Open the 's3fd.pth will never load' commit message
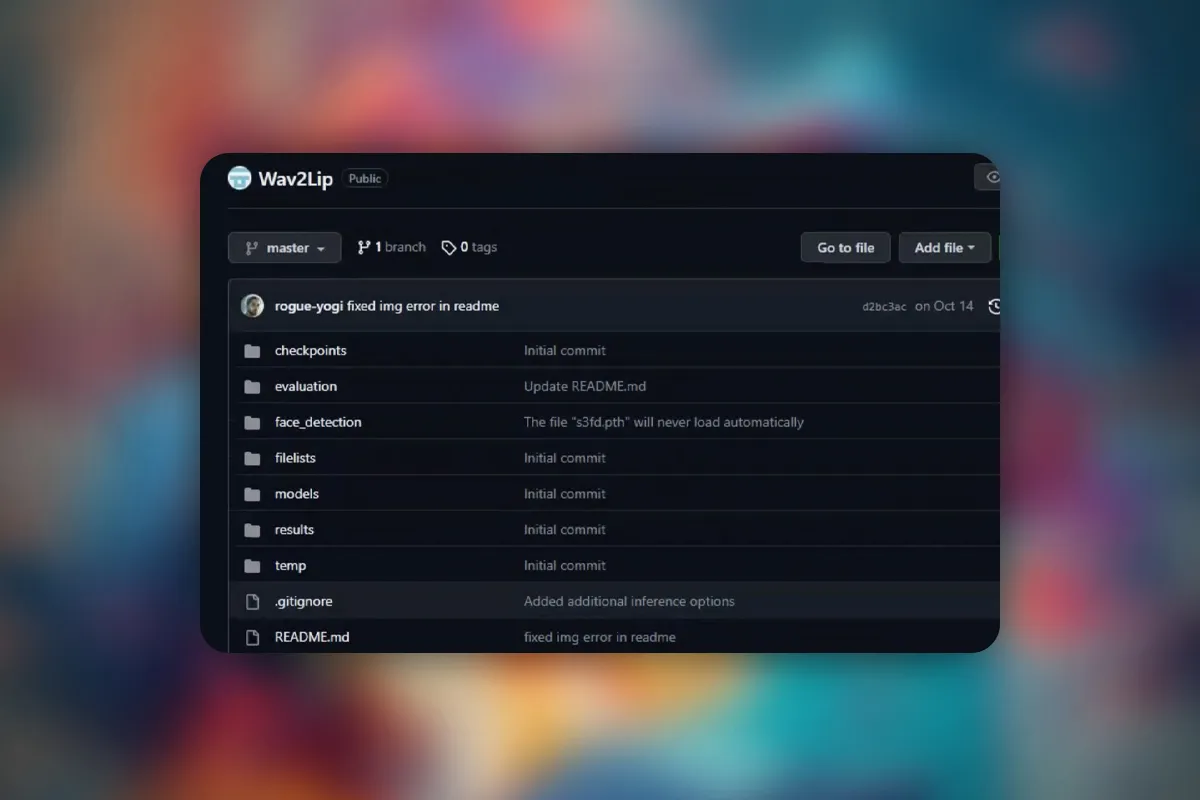The width and height of the screenshot is (1200, 800). pyautogui.click(x=664, y=422)
